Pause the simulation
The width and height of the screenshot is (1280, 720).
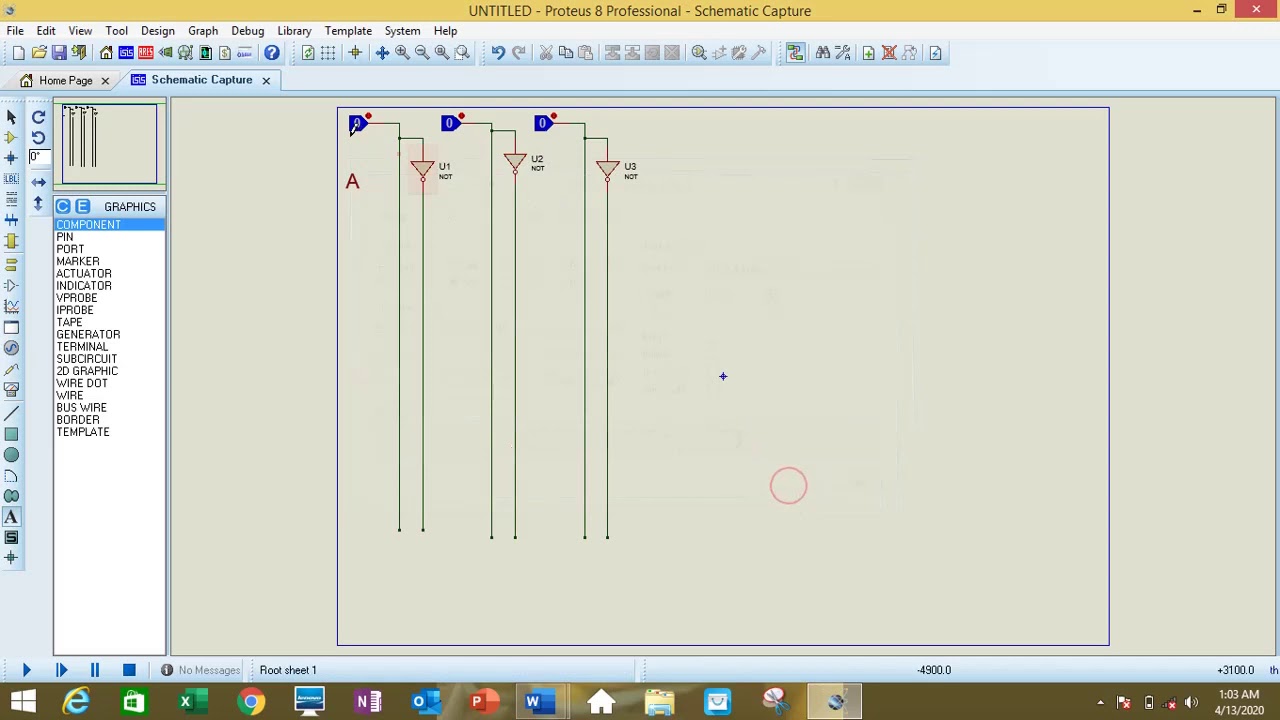[95, 670]
